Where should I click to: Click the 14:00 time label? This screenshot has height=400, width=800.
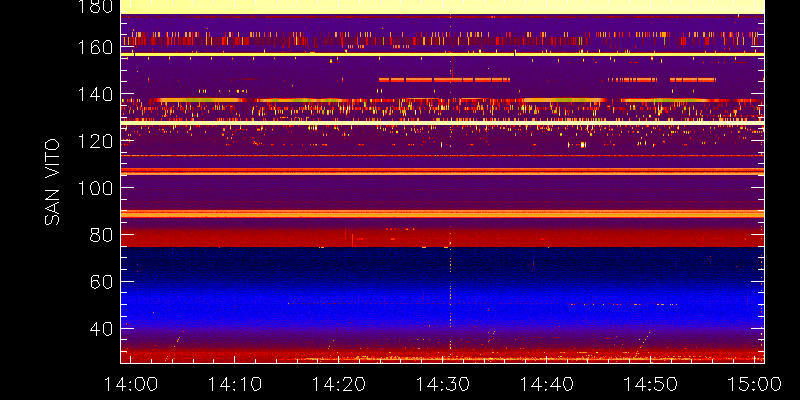click(x=130, y=384)
